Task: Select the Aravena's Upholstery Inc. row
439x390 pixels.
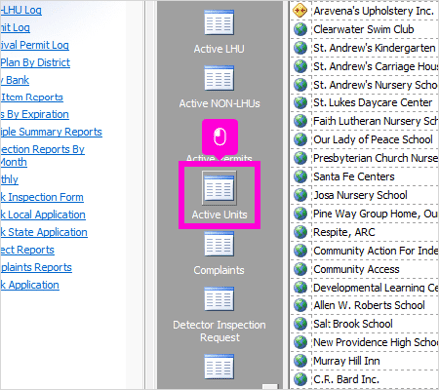Action: click(365, 11)
